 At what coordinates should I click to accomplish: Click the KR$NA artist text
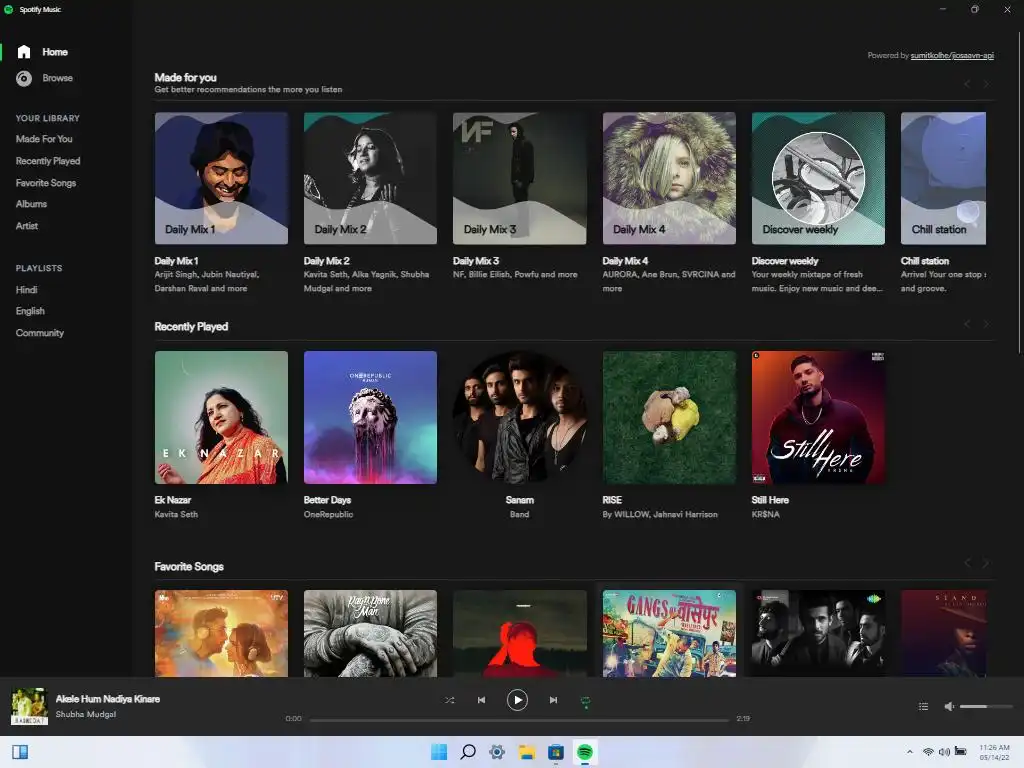click(x=765, y=514)
